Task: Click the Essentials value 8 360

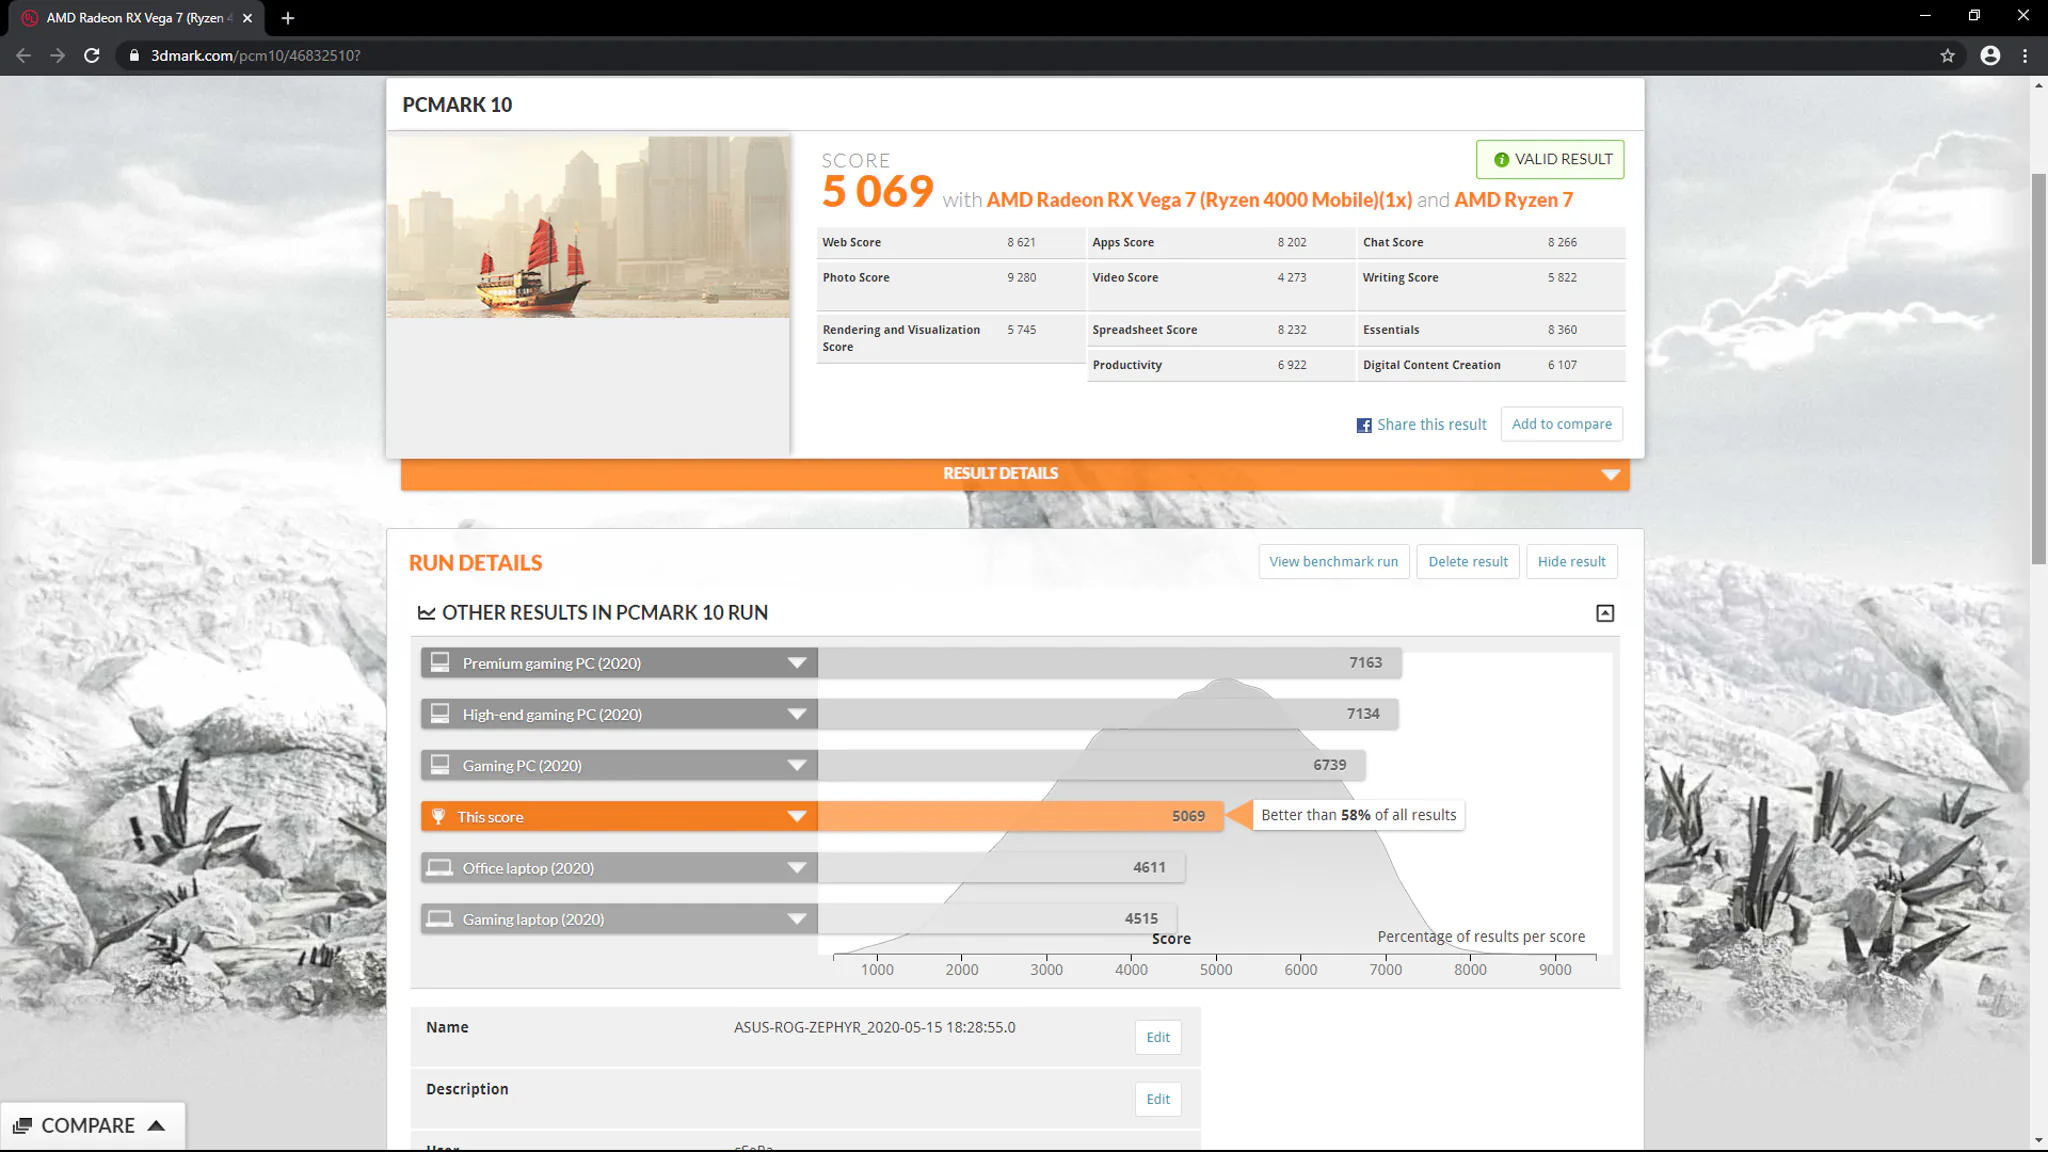Action: click(1562, 330)
